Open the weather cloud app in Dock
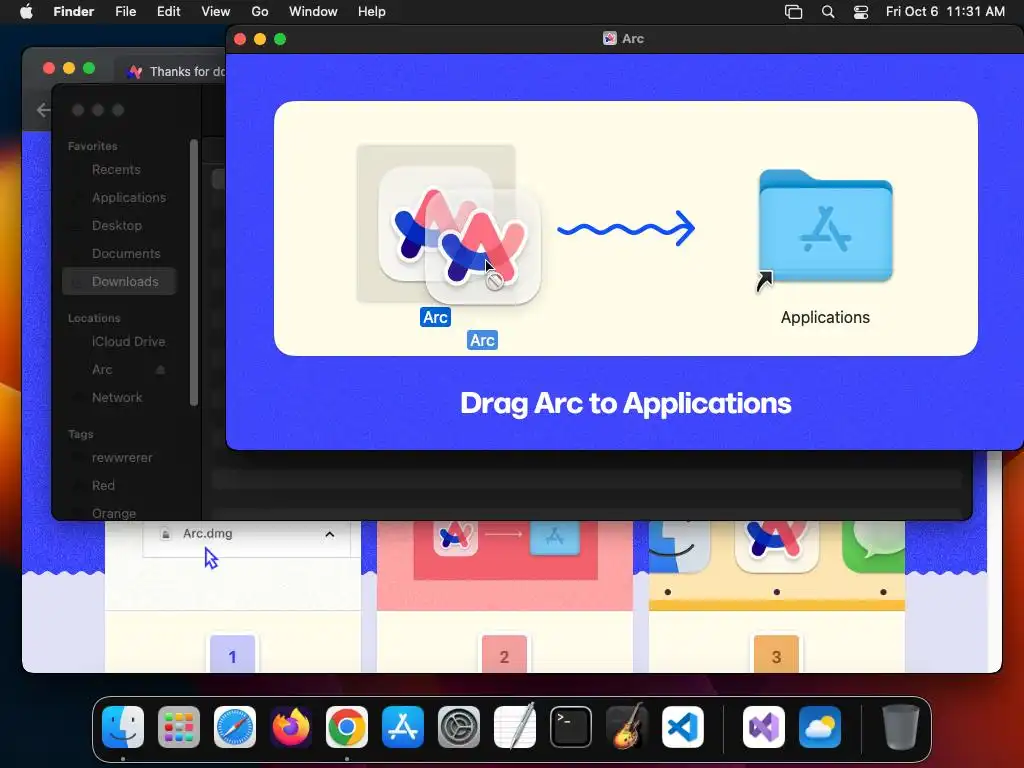 coord(820,727)
